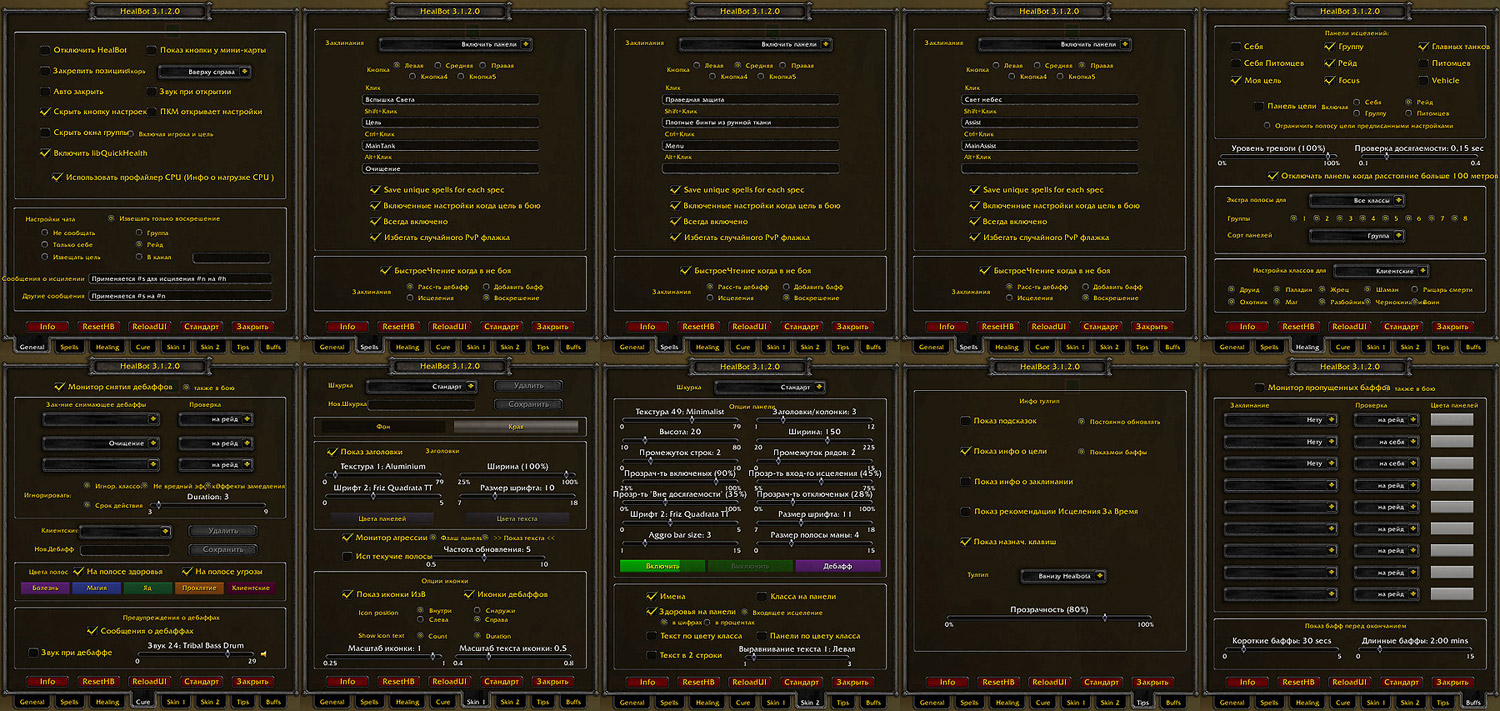Uncheck Сообщения о дебаффах checkbox
Viewport: 1500px width, 711px height.
tap(93, 631)
